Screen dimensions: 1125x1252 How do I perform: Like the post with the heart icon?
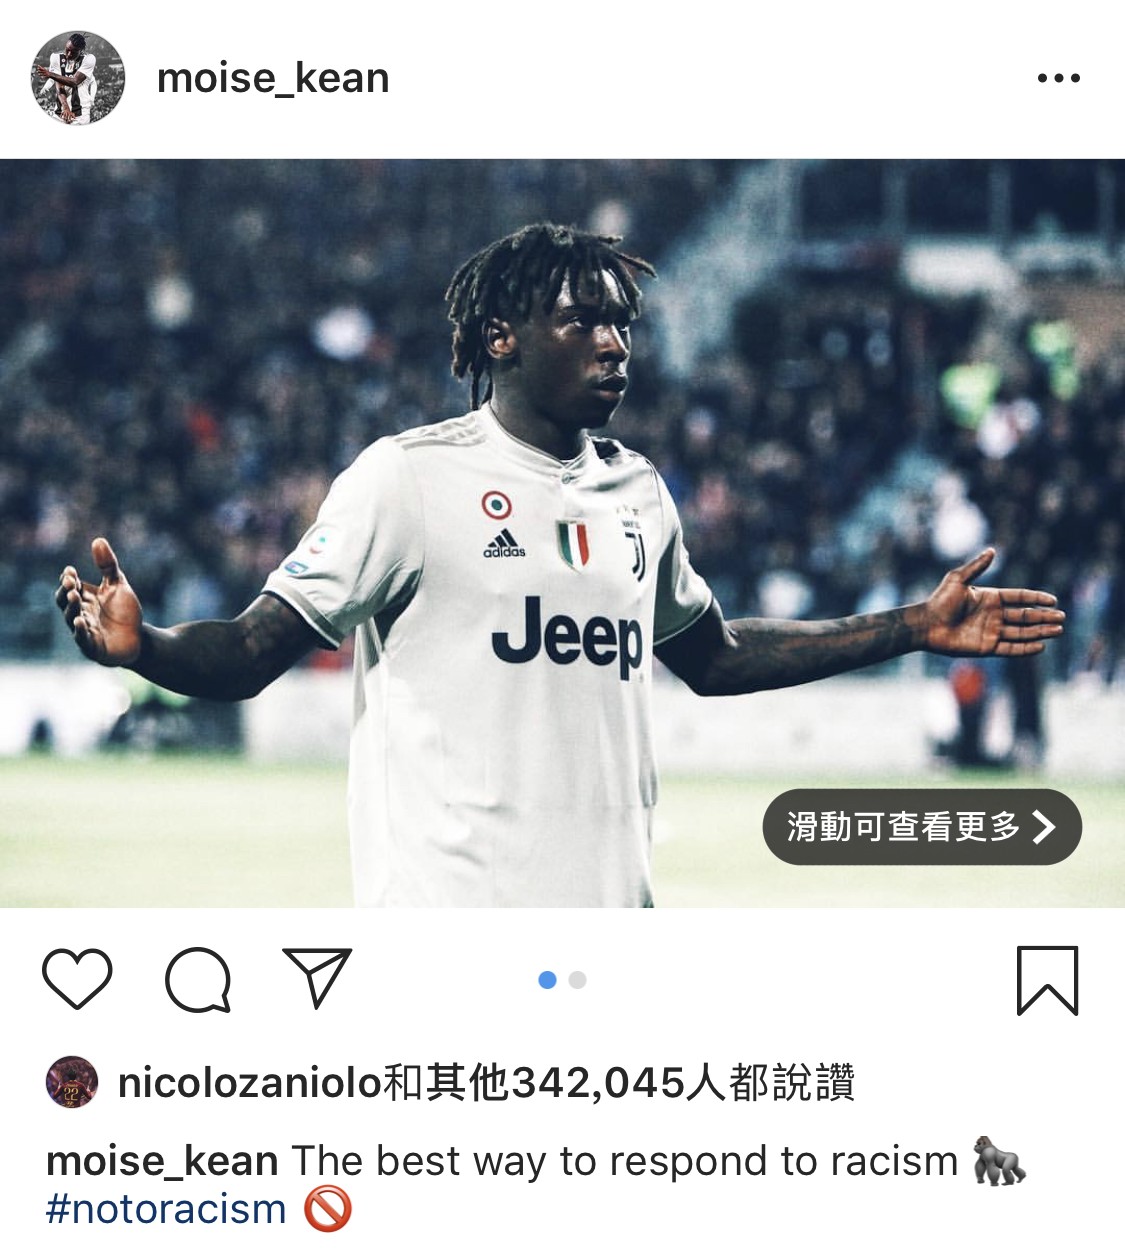coord(77,978)
